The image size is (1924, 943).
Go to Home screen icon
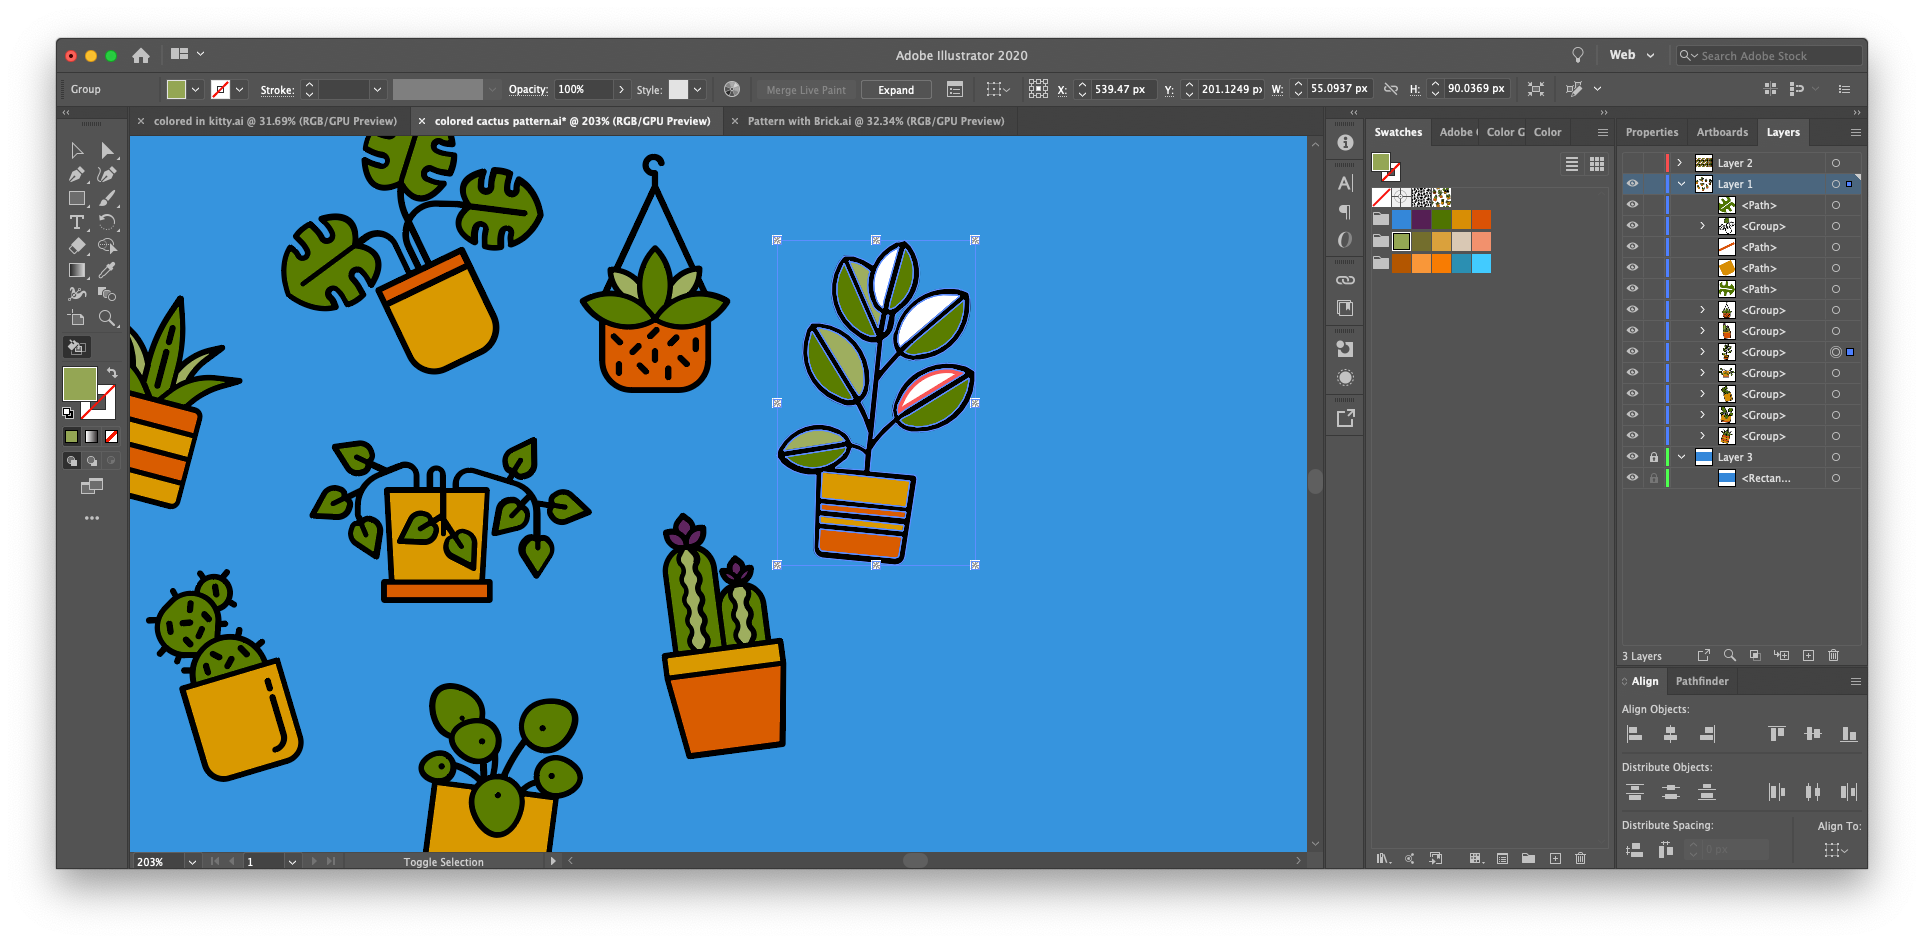[141, 55]
